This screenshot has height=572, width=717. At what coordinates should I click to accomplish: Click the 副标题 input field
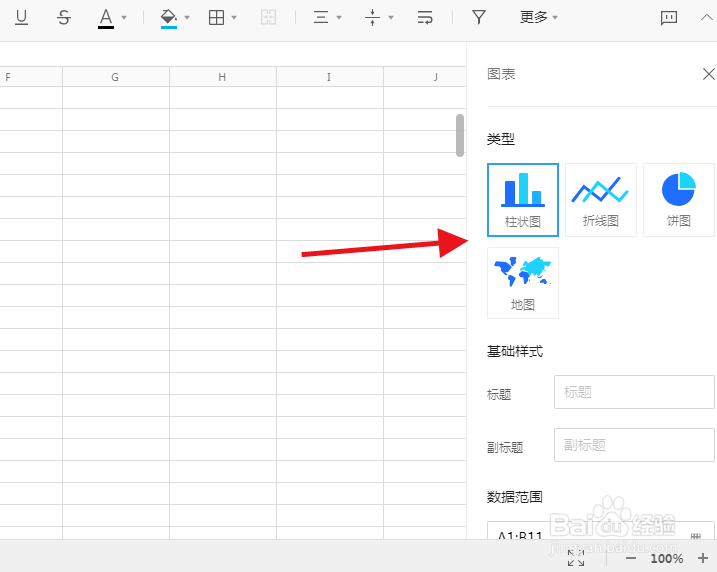pyautogui.click(x=634, y=445)
